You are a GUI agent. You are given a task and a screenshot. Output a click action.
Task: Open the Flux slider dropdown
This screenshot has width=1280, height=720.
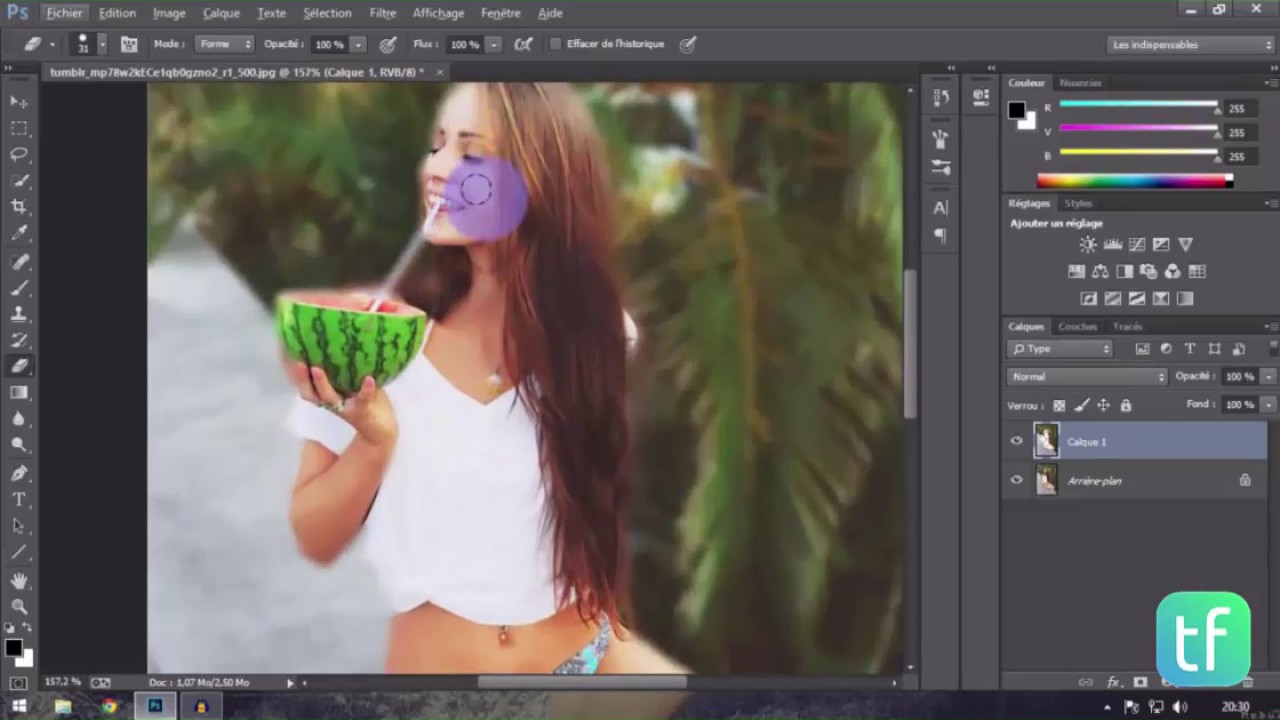tap(493, 45)
